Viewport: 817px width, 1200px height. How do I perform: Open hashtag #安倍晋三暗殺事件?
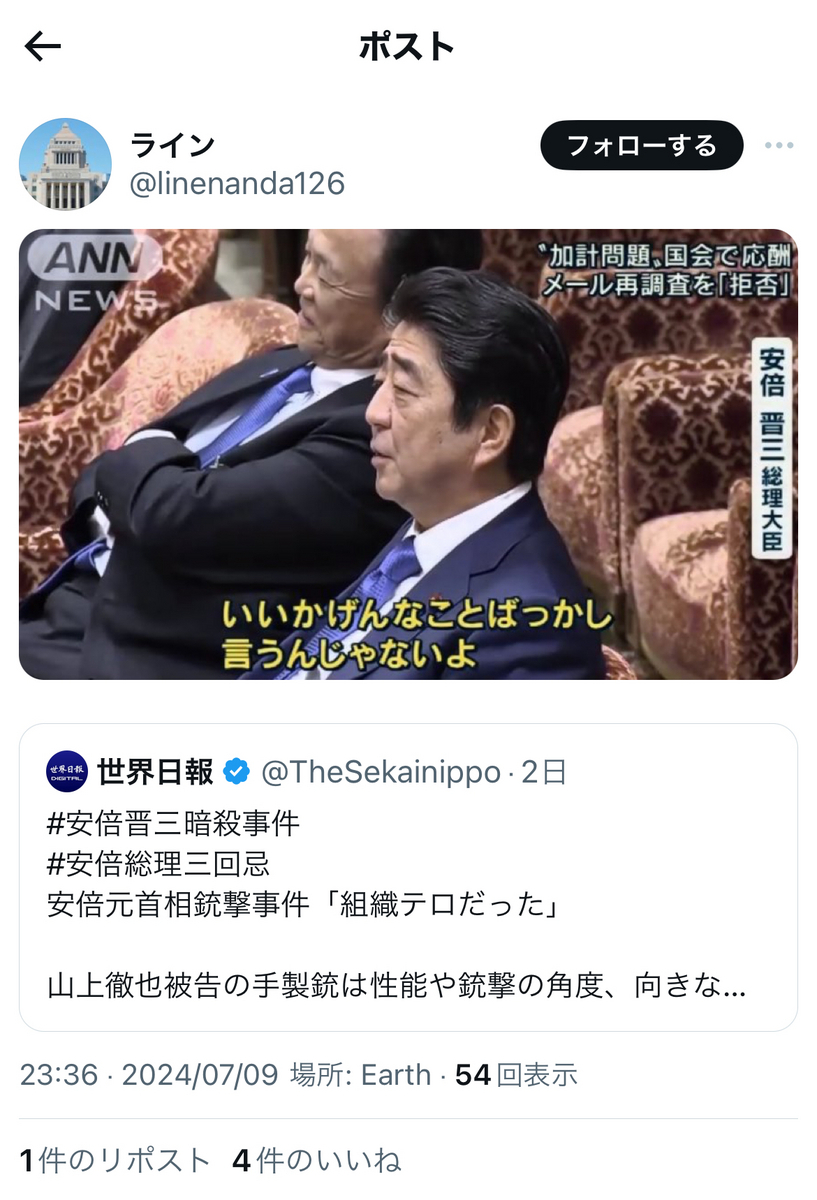click(173, 824)
